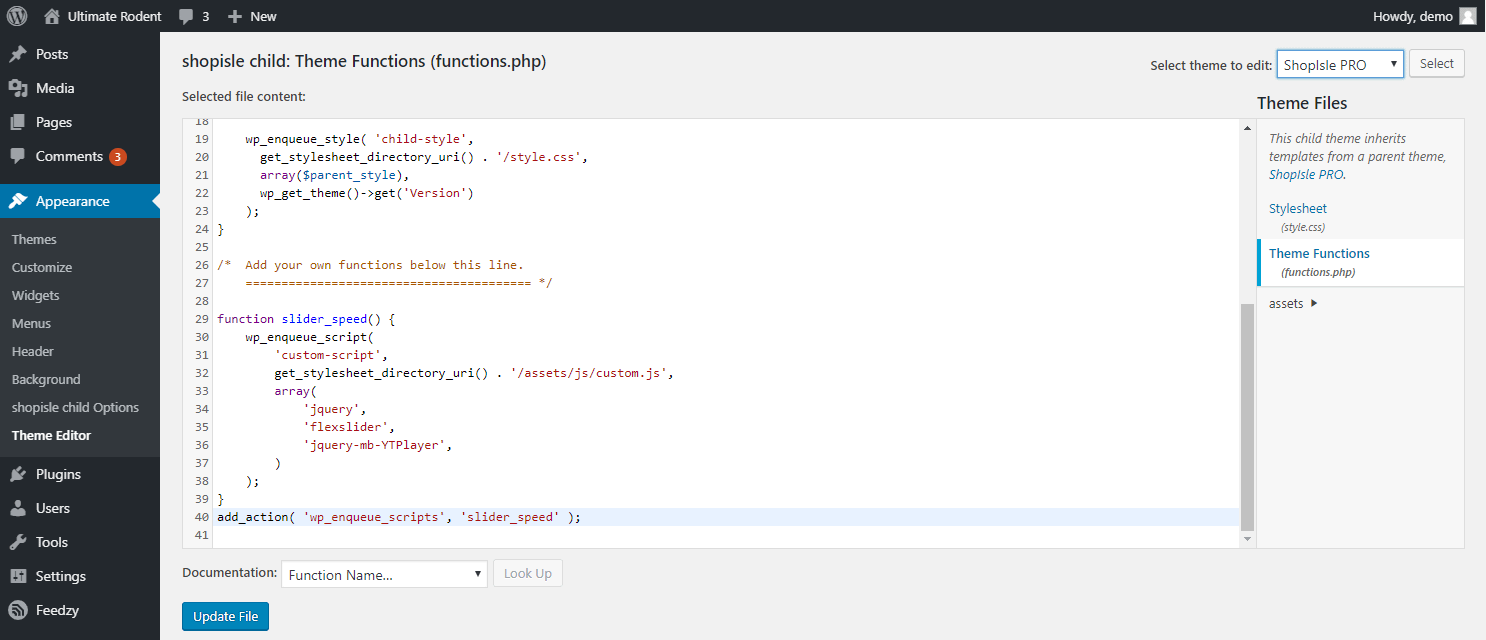Open Plugins via the plug icon

tap(18, 474)
